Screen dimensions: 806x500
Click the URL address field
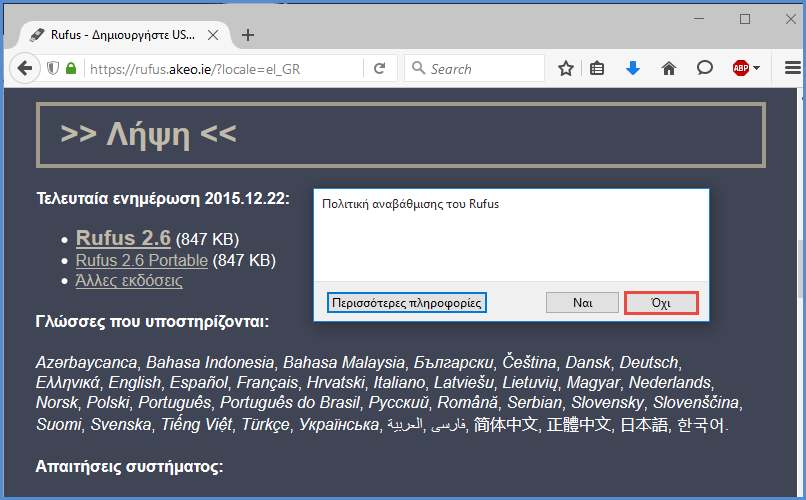click(224, 69)
